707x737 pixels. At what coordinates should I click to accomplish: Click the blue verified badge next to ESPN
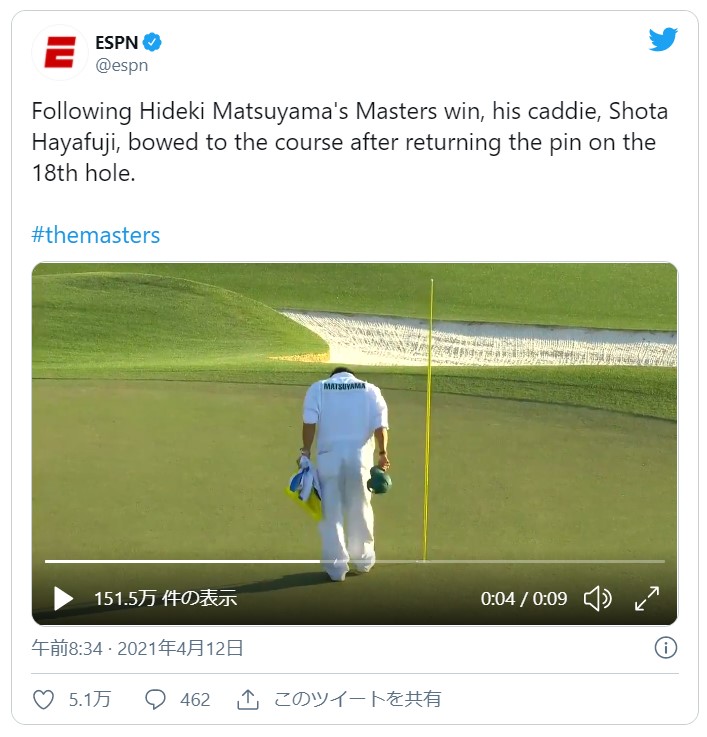(152, 42)
